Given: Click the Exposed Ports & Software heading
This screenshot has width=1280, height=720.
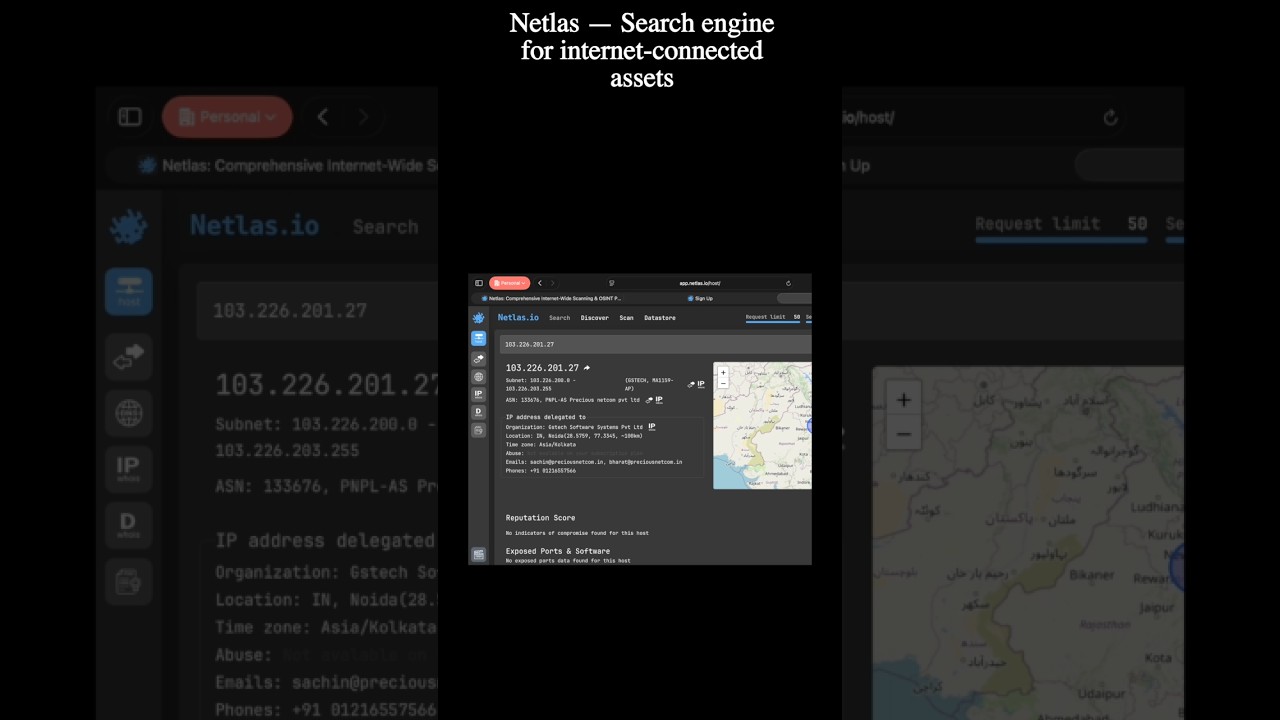Looking at the screenshot, I should (558, 551).
